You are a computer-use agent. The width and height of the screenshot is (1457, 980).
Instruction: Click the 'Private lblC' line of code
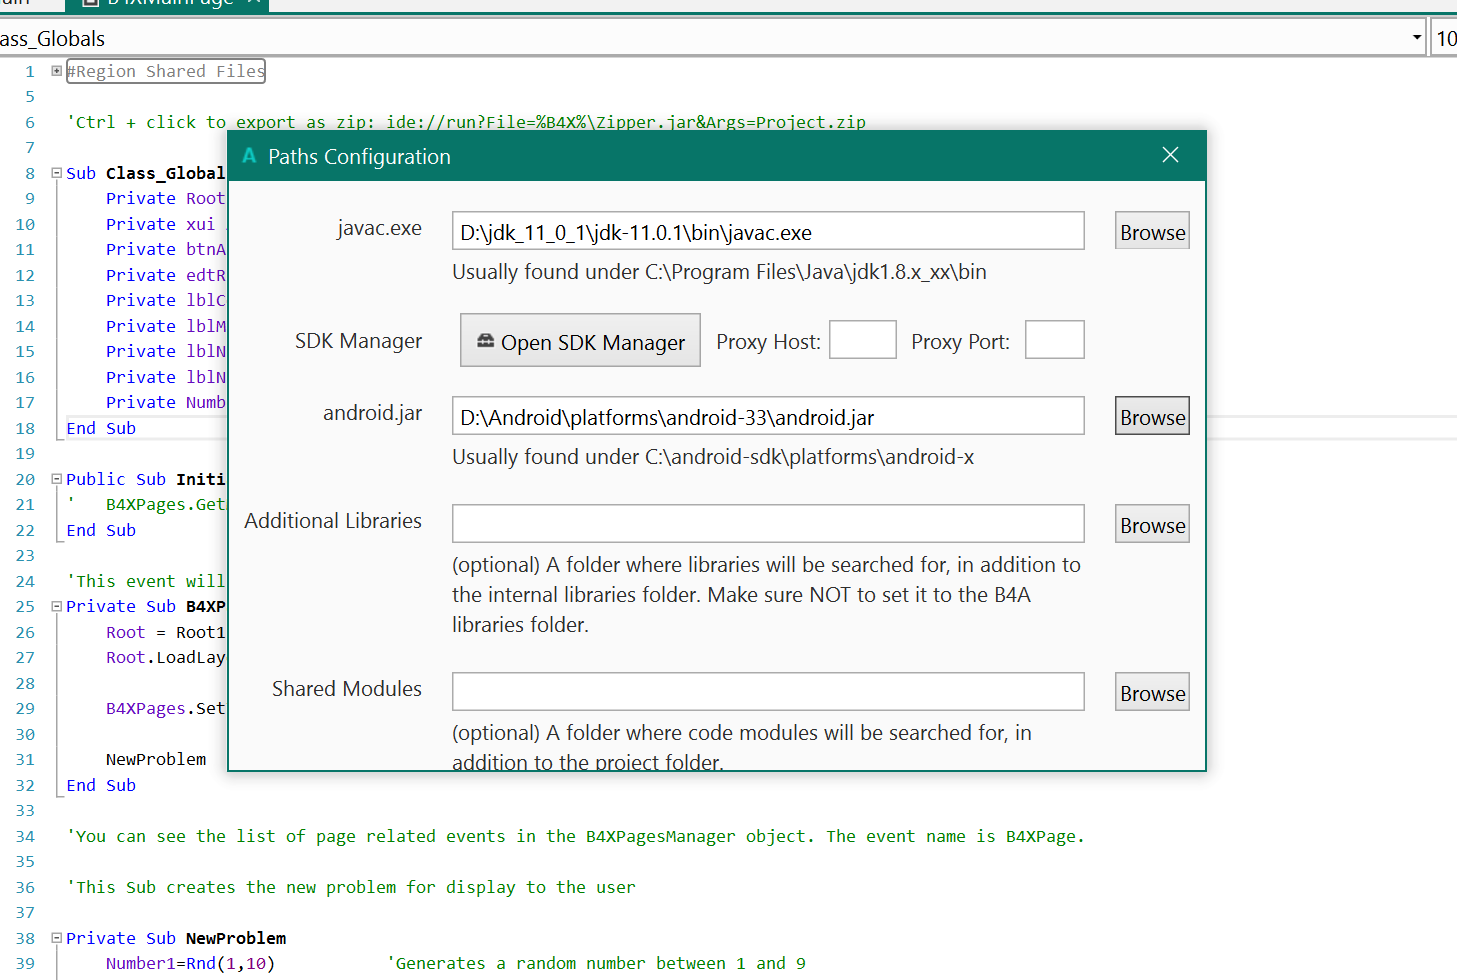[x=166, y=300]
